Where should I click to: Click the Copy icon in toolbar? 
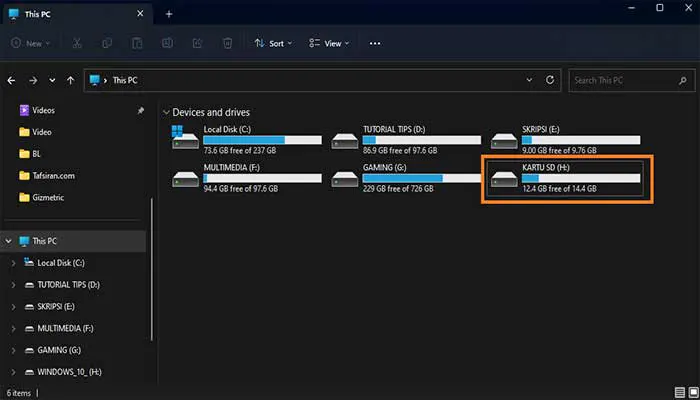[107, 43]
